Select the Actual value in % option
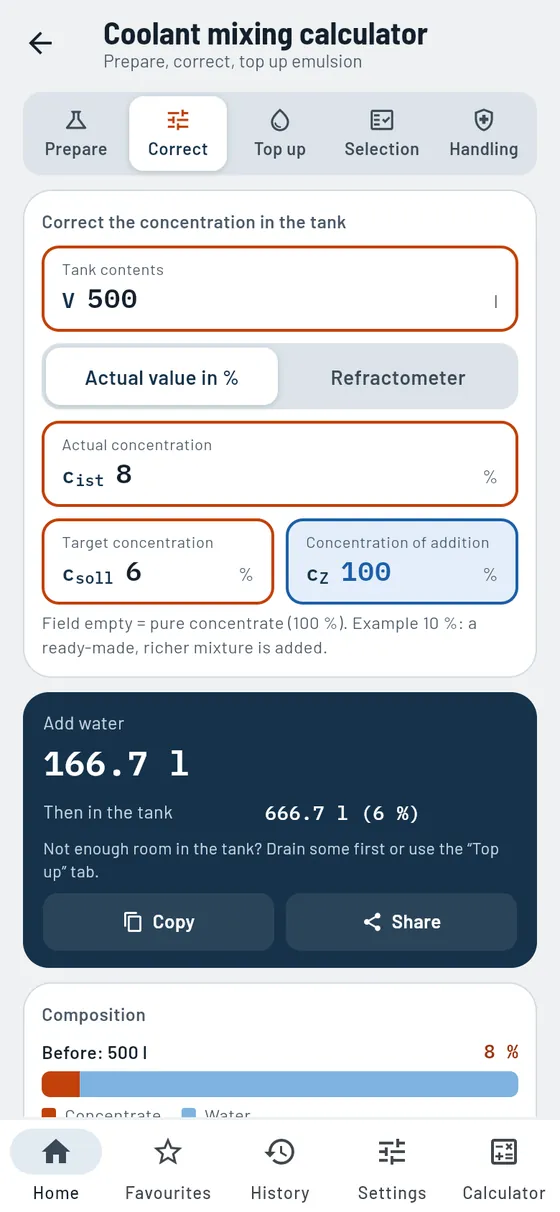Viewport: 560px width, 1212px height. tap(162, 377)
